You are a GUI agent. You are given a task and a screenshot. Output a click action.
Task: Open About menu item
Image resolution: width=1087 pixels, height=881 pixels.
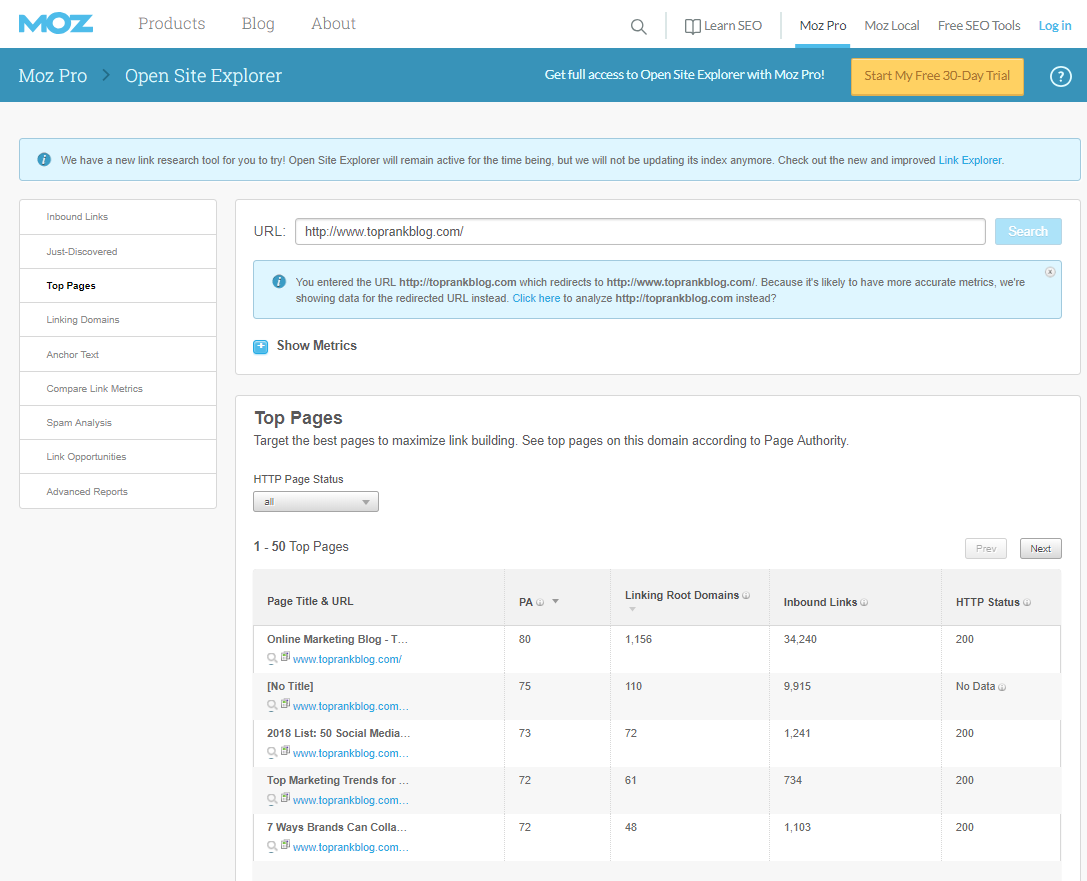(333, 24)
